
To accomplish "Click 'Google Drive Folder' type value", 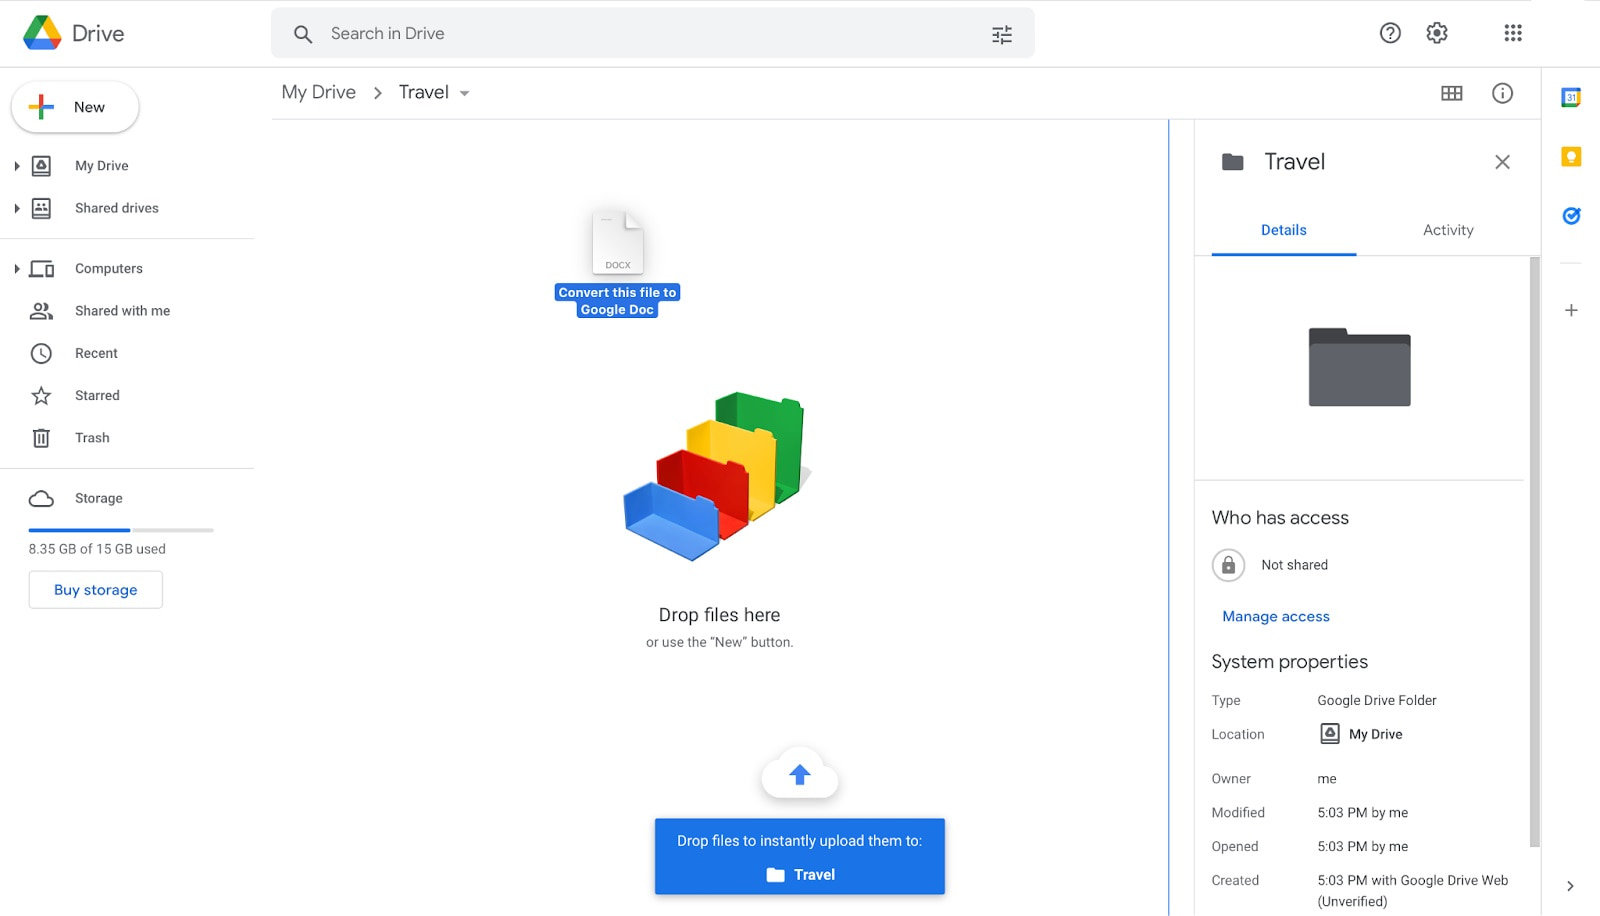I will point(1377,701).
